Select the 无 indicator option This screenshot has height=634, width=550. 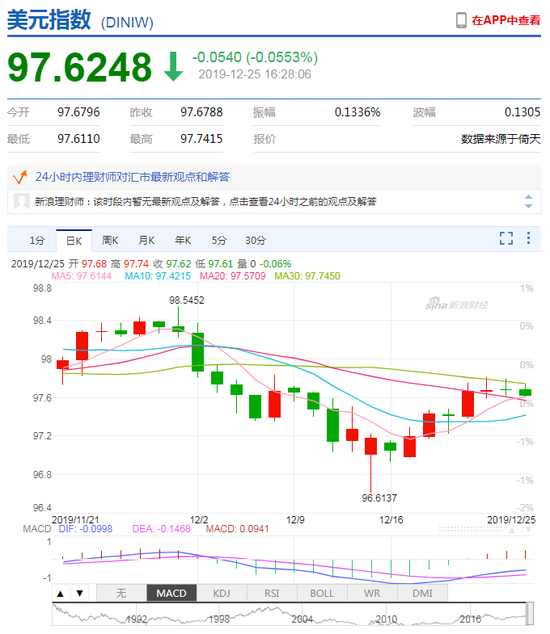(121, 594)
